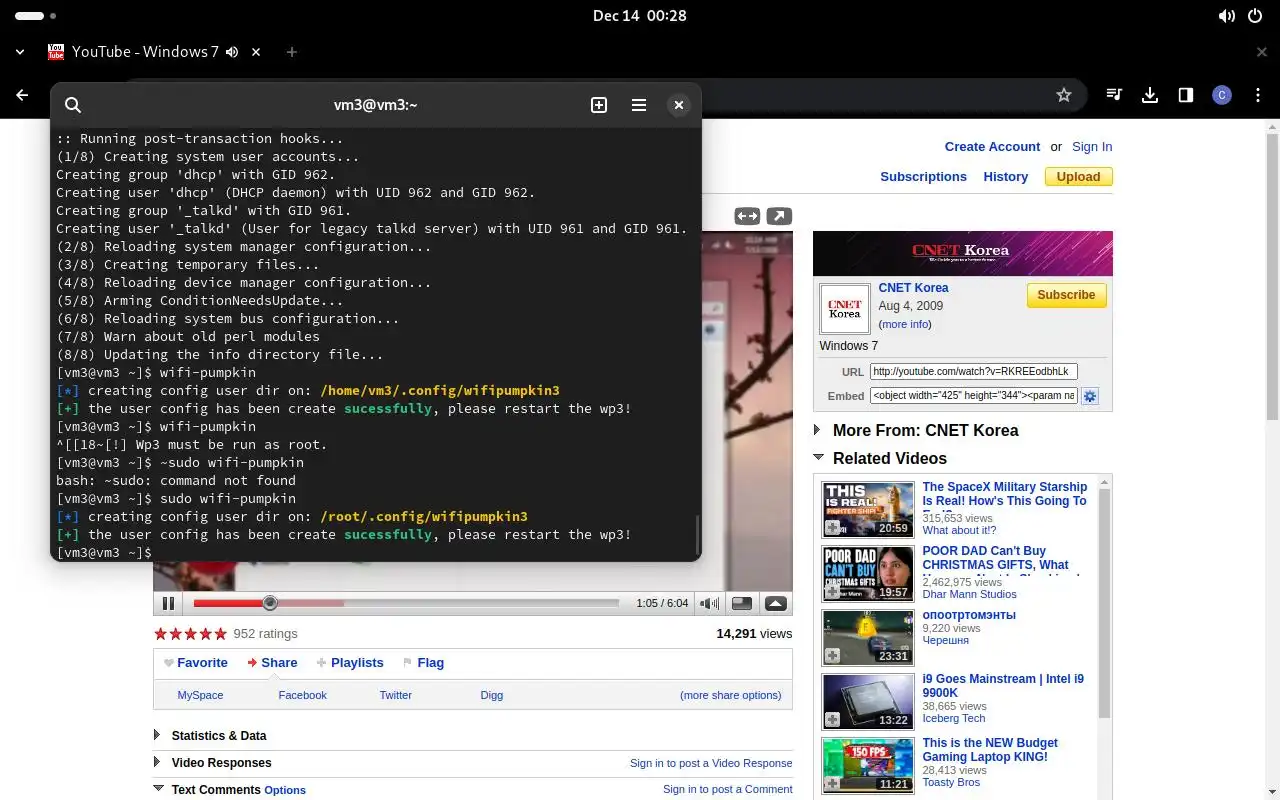Open the terminal hamburger menu
Image resolution: width=1280 pixels, height=800 pixels.
[x=639, y=105]
